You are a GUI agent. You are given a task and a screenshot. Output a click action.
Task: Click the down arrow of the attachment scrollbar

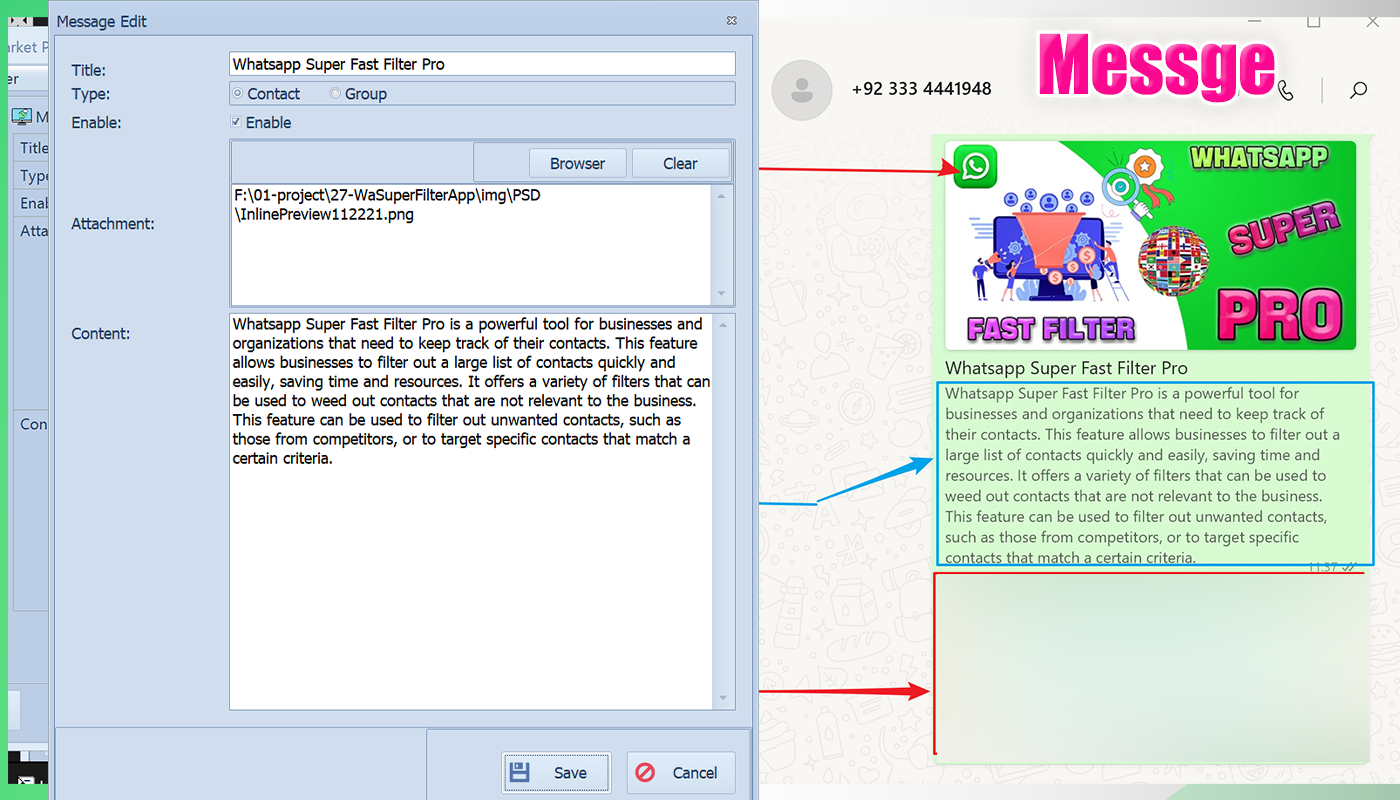tap(723, 294)
